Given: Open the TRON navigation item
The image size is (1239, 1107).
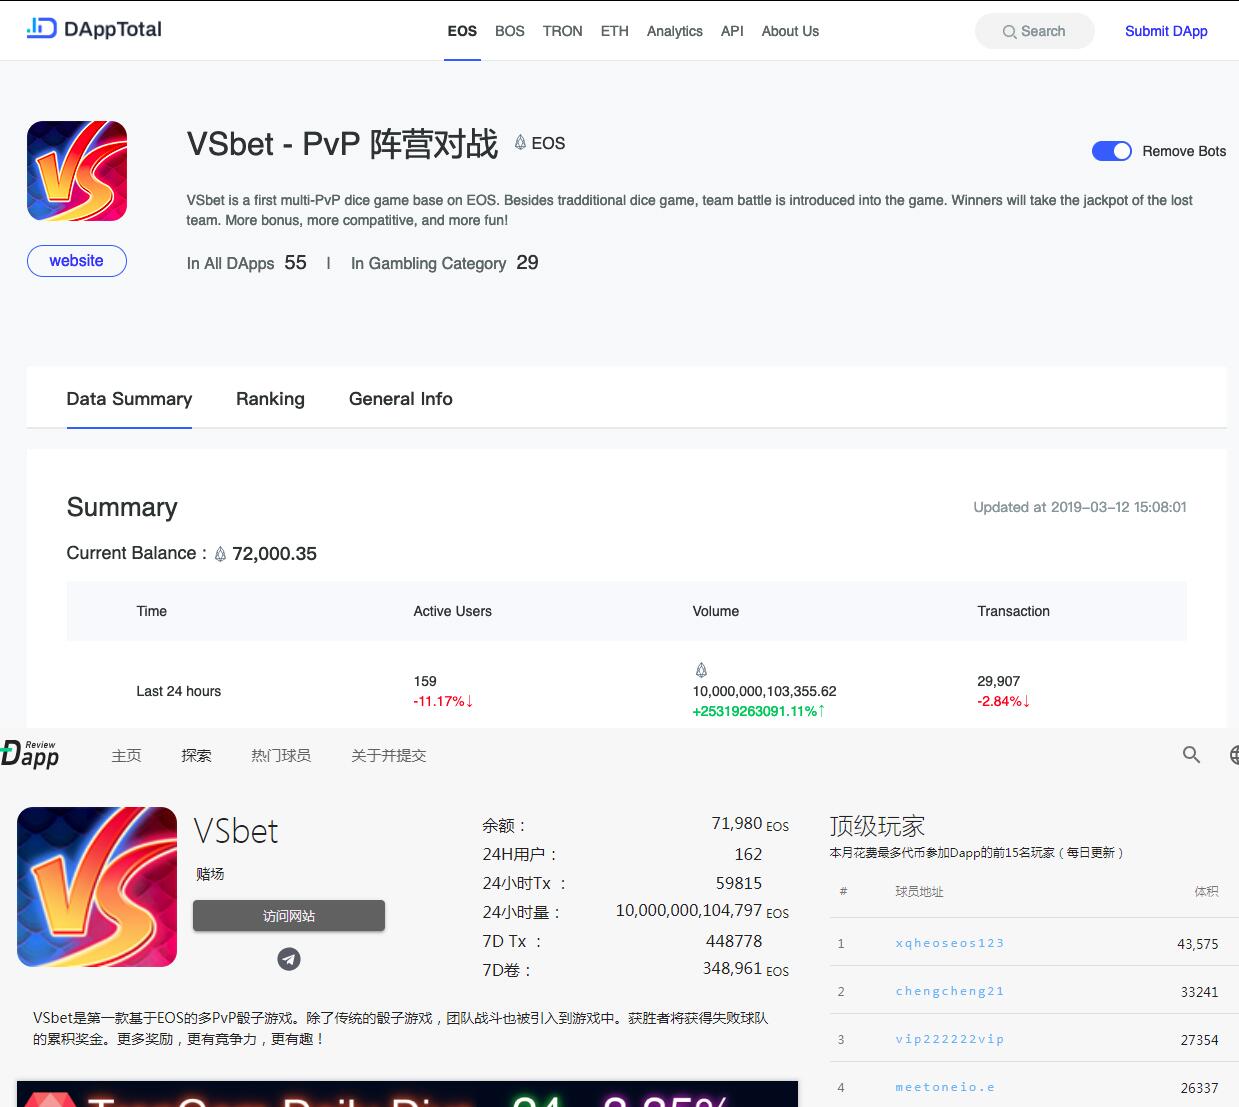Looking at the screenshot, I should pyautogui.click(x=562, y=31).
